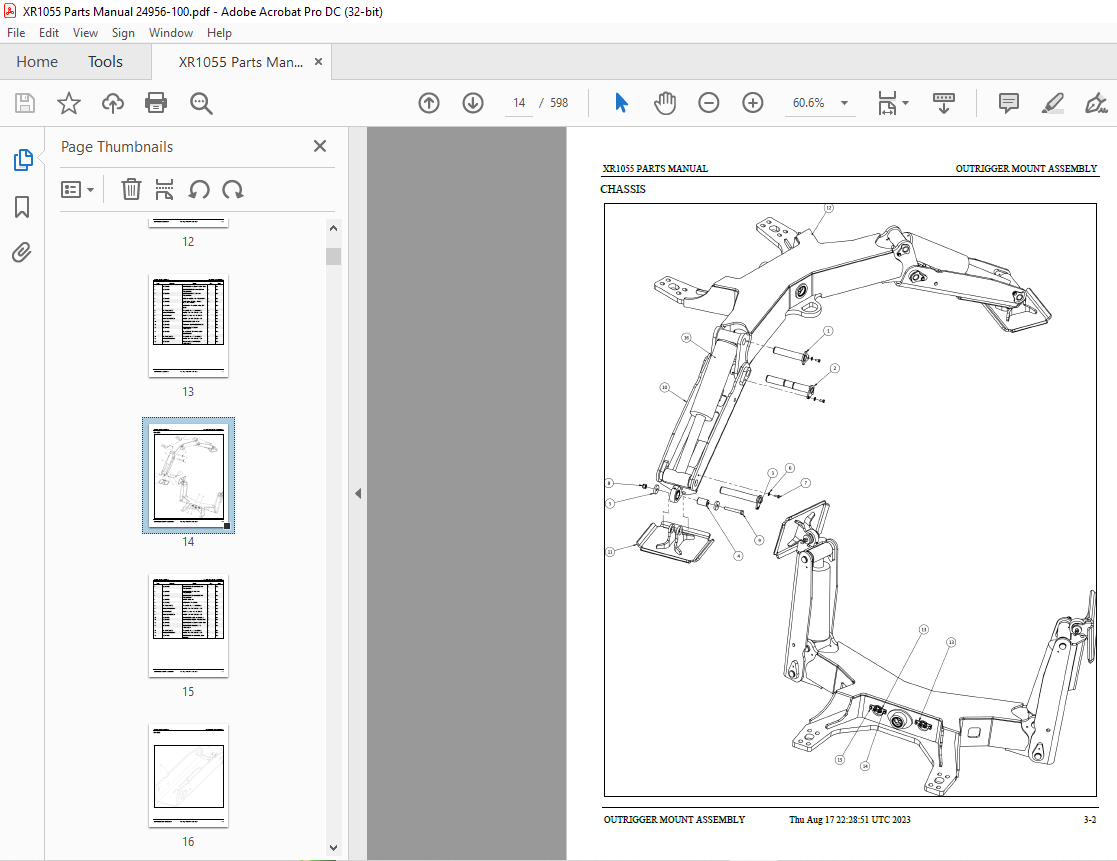Select the highlighter pen tool

pyautogui.click(x=1053, y=103)
